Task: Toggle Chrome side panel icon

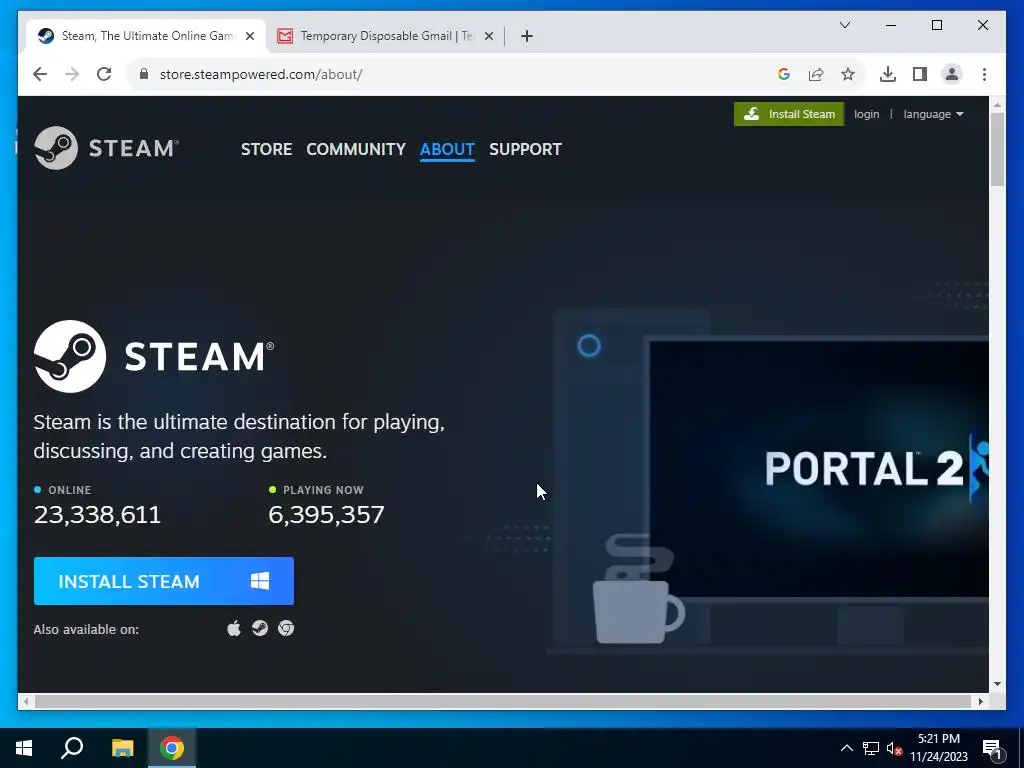Action: click(x=920, y=74)
